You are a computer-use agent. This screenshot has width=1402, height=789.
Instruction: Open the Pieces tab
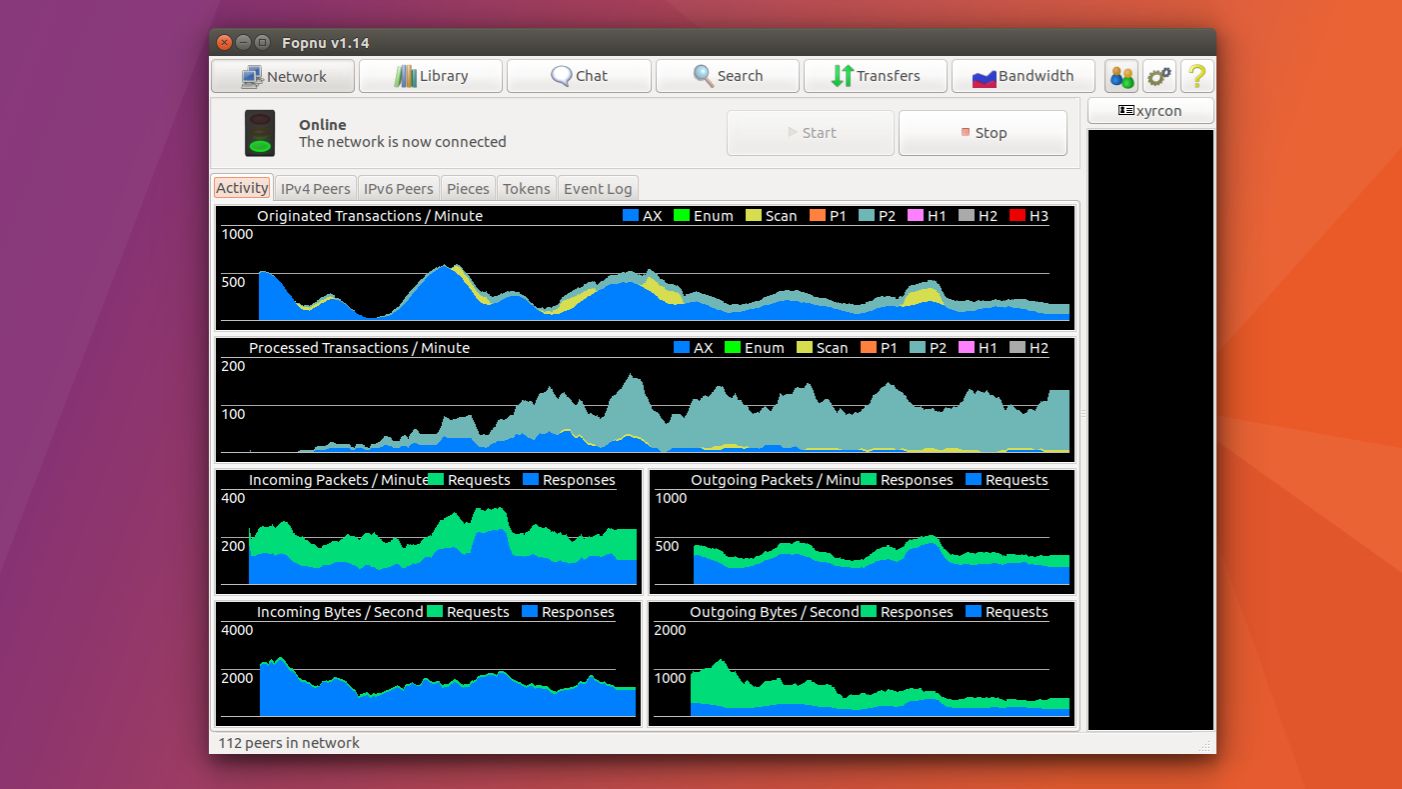coord(468,188)
